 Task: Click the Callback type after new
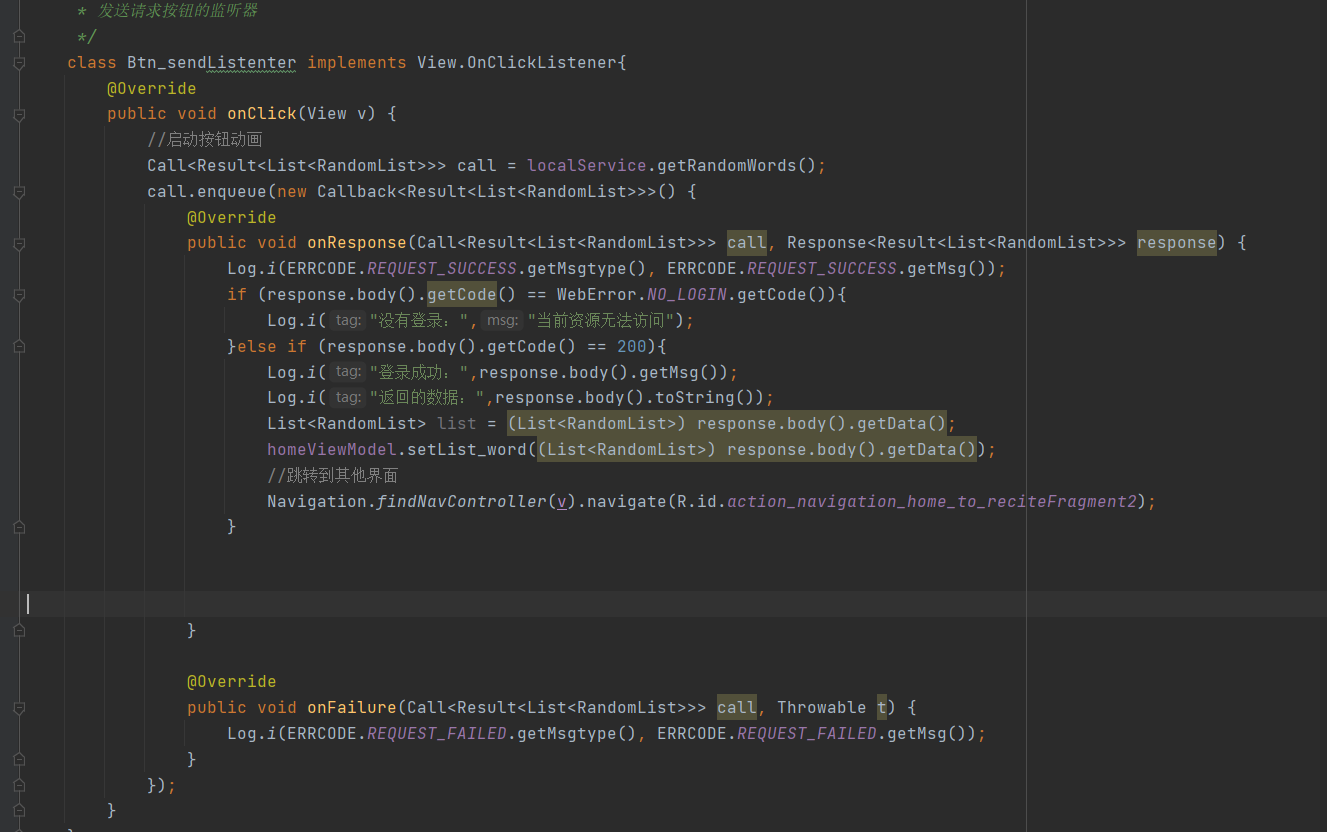[357, 192]
